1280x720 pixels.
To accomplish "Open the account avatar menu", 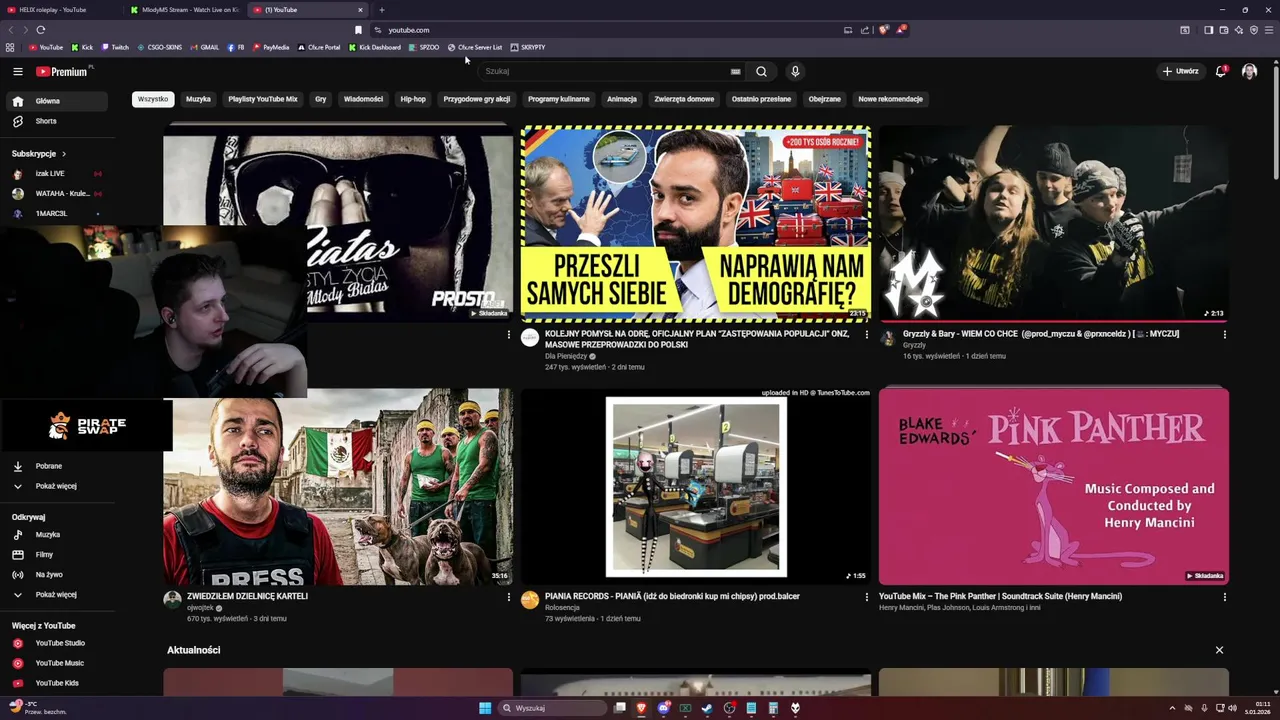I will [1249, 71].
